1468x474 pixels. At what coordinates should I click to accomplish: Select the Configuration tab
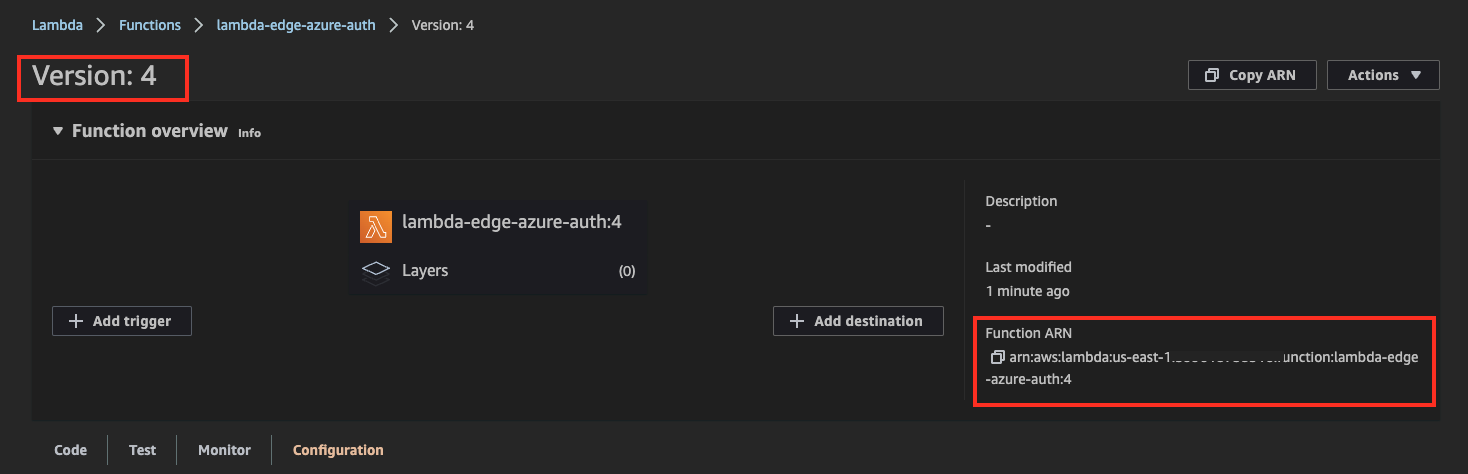tap(338, 450)
